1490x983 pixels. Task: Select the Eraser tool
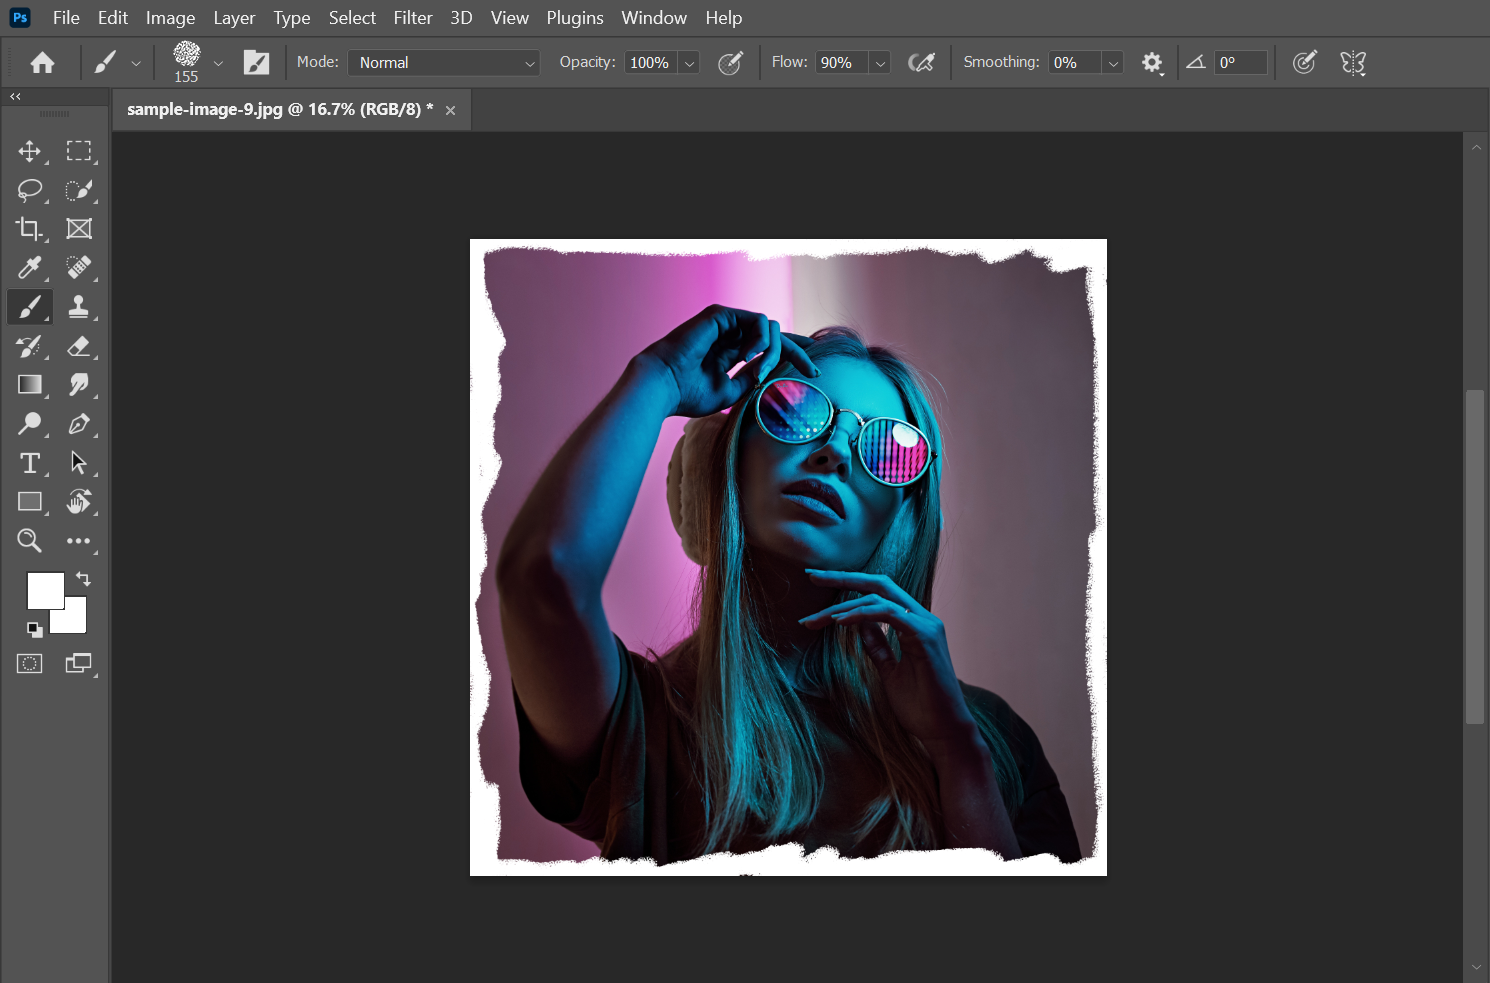(x=78, y=346)
